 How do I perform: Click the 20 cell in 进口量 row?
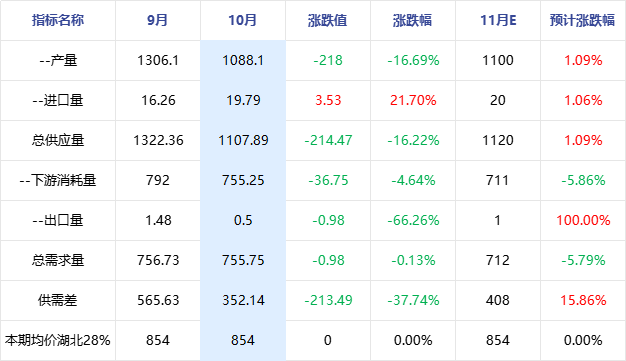pyautogui.click(x=498, y=100)
